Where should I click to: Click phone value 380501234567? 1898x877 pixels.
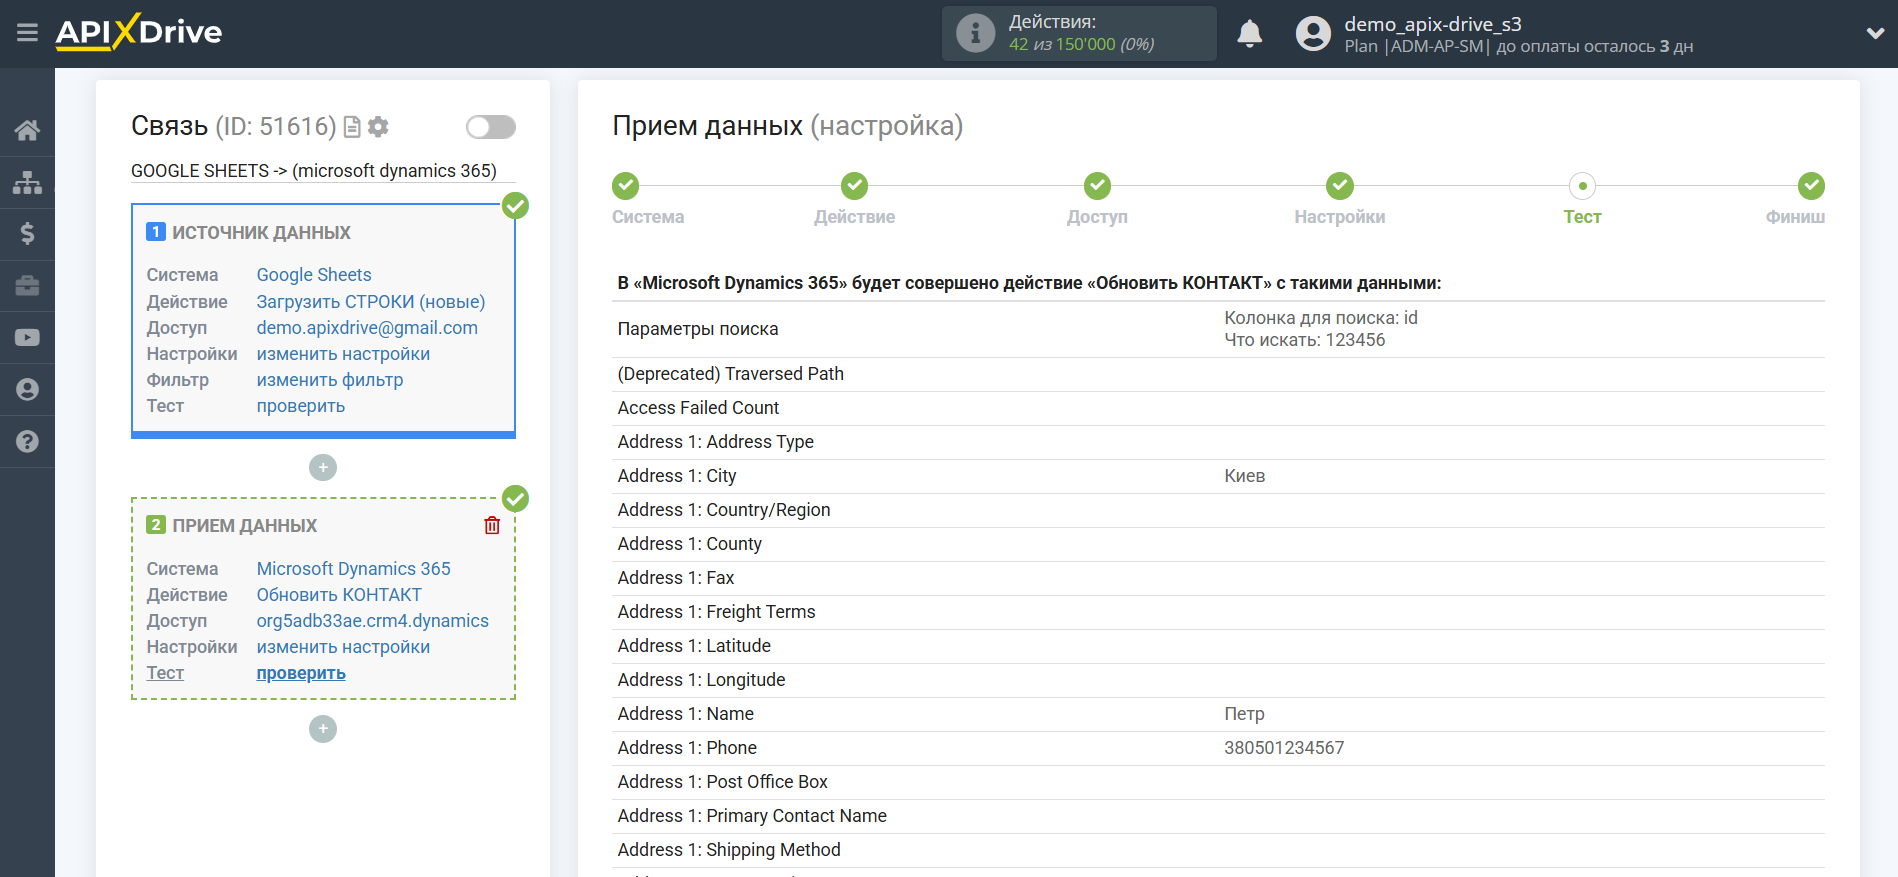tap(1284, 748)
